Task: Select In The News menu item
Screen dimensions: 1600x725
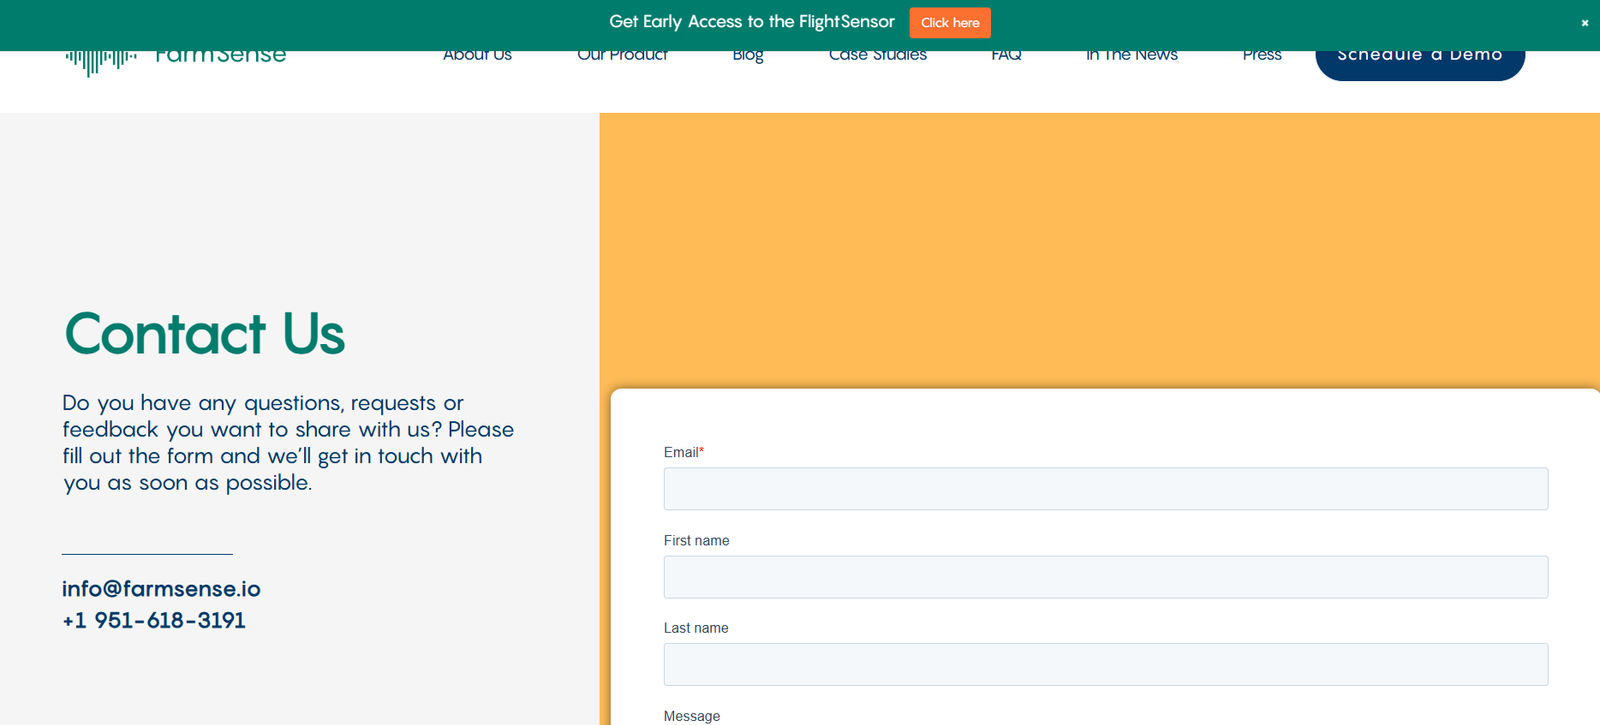Action: tap(1131, 57)
